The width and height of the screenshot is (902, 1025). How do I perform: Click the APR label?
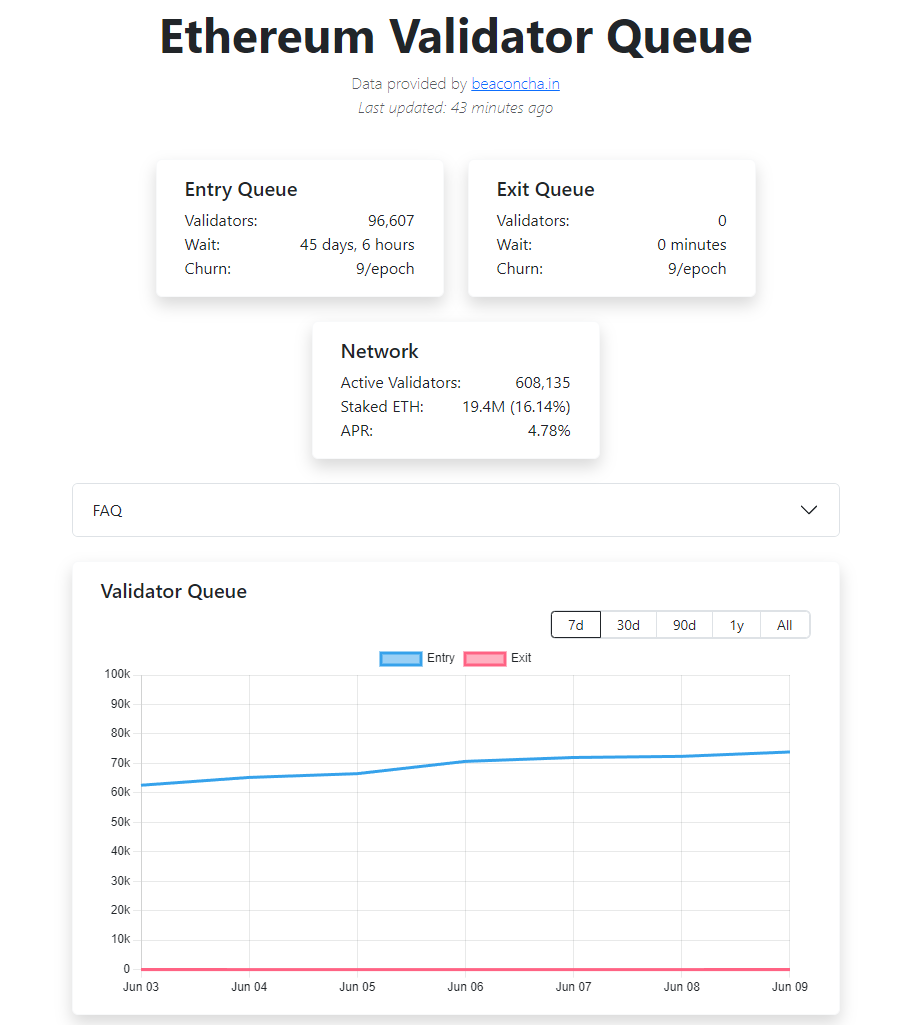tap(356, 431)
